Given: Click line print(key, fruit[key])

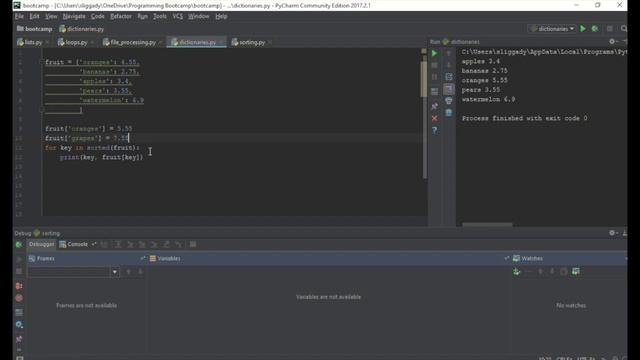Looking at the screenshot, I should point(101,157).
